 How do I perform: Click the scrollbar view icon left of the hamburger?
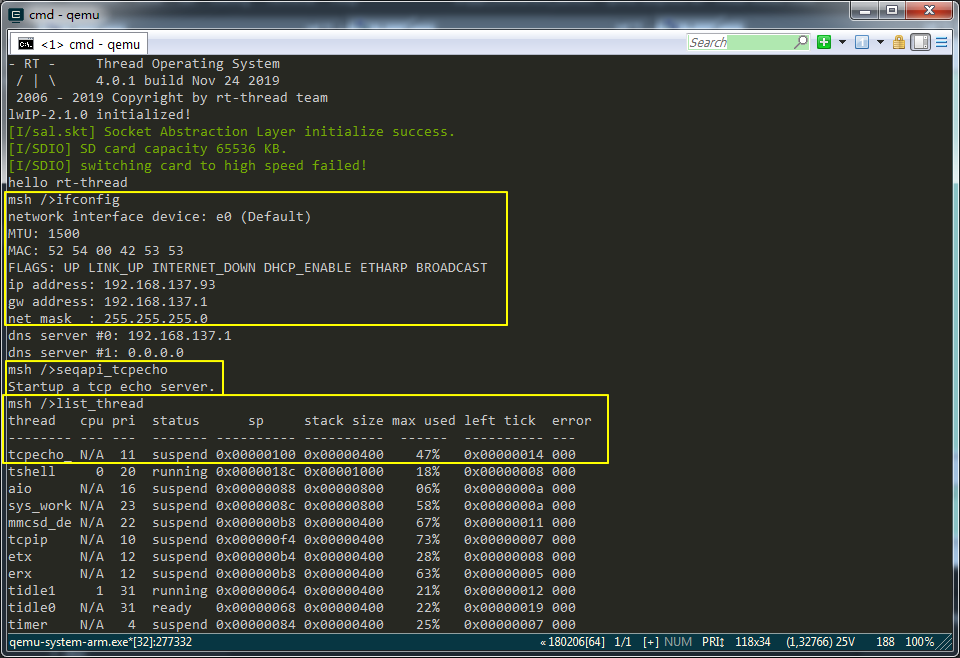tap(920, 42)
